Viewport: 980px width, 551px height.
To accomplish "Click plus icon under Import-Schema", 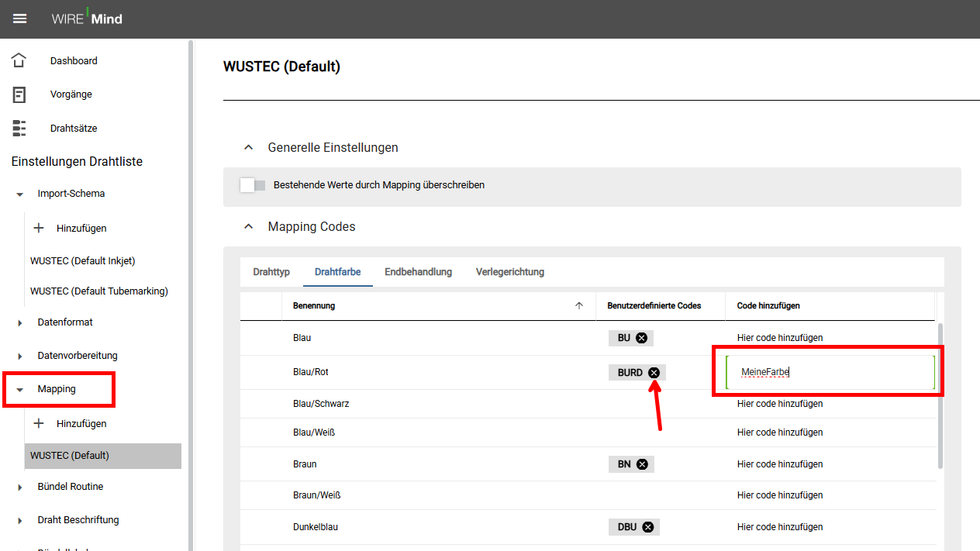I will [x=39, y=228].
